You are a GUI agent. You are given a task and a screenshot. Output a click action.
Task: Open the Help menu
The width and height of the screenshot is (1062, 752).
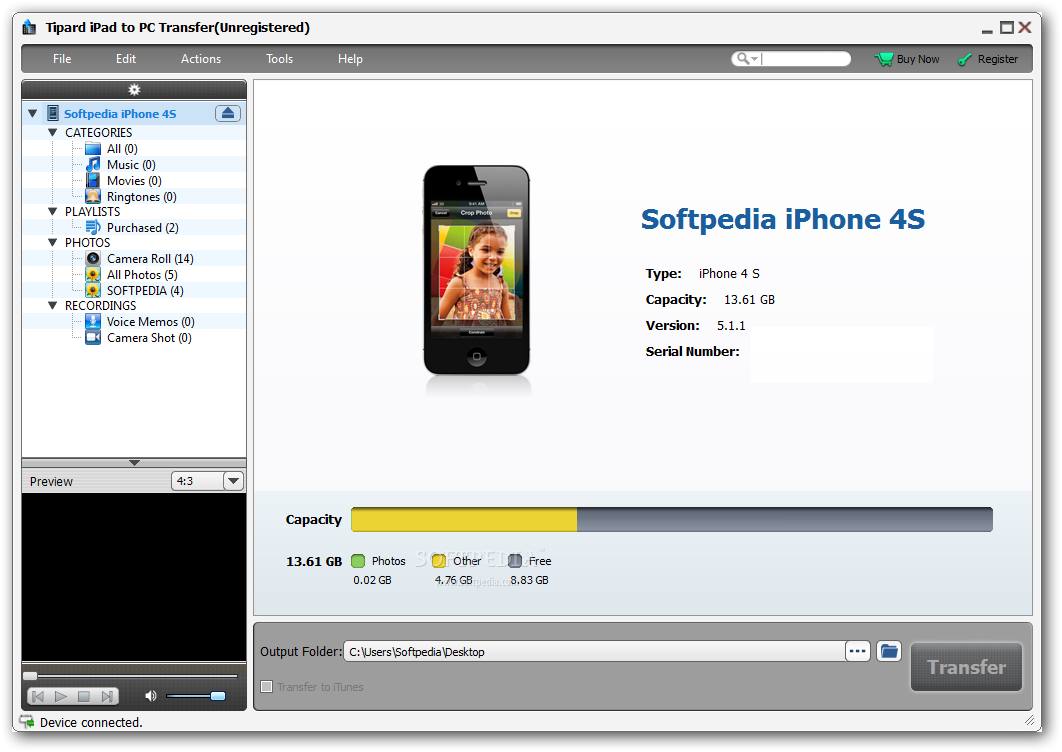350,59
